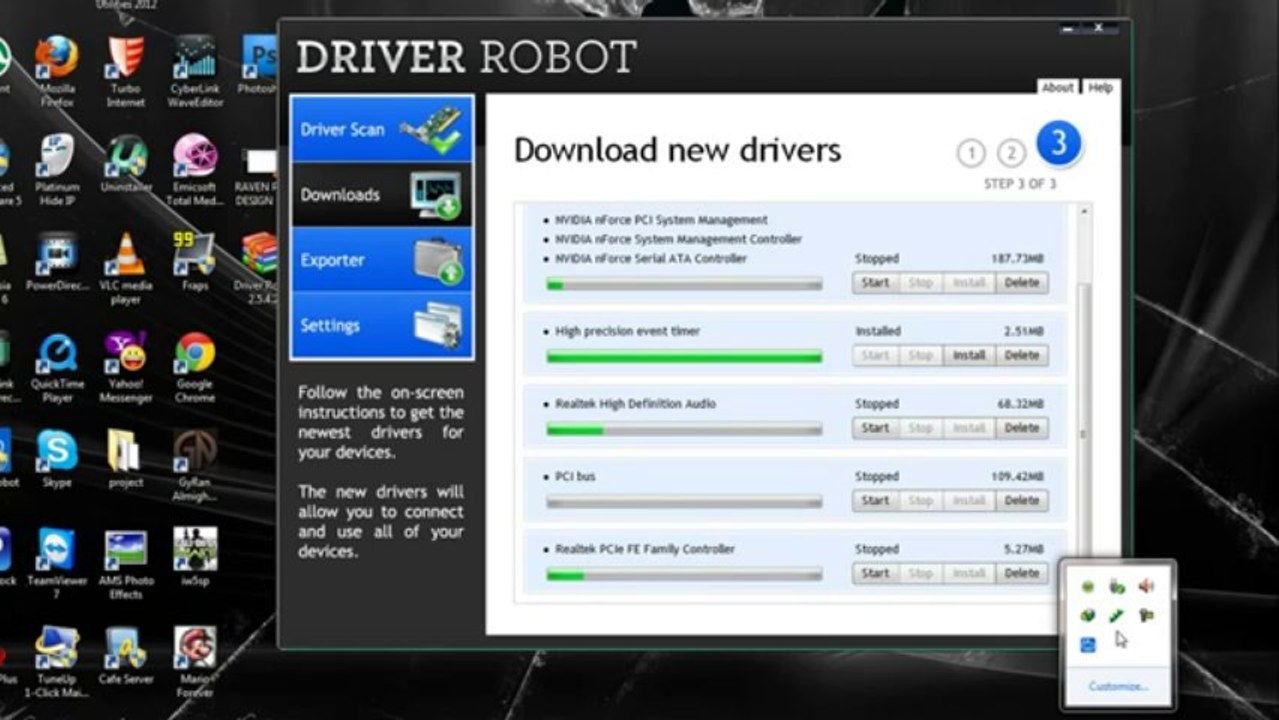Click the project folder desktop icon
Viewport: 1279px width, 720px height.
click(x=125, y=458)
